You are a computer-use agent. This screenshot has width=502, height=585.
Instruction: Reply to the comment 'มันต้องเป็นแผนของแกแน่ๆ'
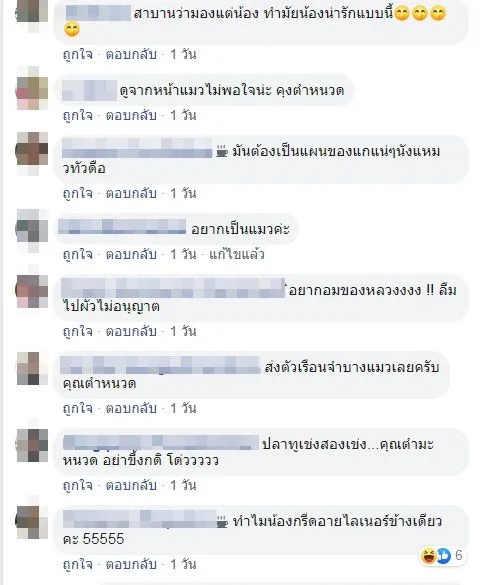(131, 193)
